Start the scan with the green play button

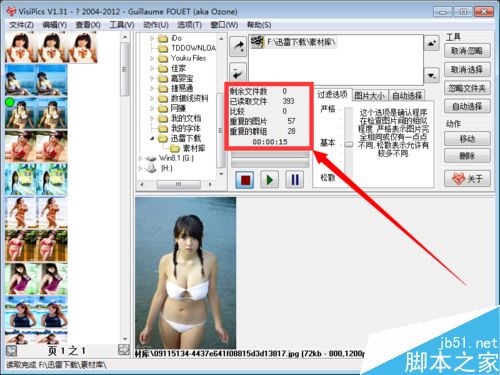[x=270, y=180]
